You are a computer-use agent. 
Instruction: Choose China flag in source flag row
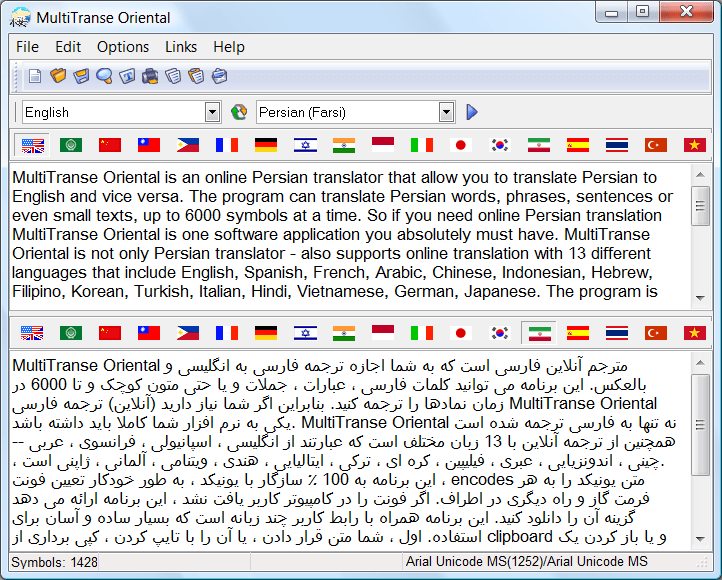[x=110, y=145]
